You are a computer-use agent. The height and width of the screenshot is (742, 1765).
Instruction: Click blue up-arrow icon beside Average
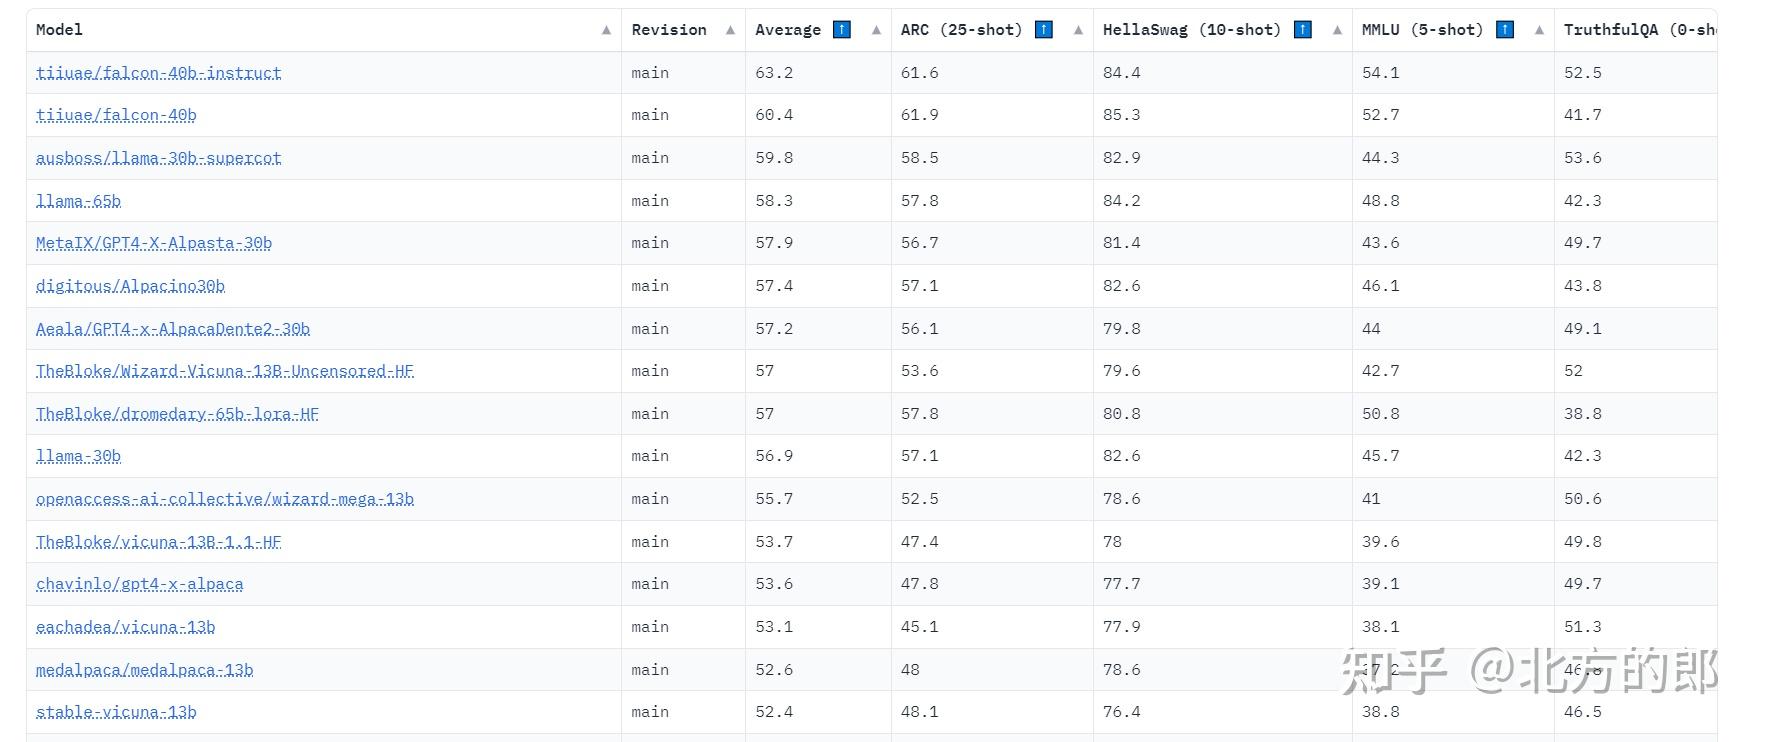[x=842, y=30]
